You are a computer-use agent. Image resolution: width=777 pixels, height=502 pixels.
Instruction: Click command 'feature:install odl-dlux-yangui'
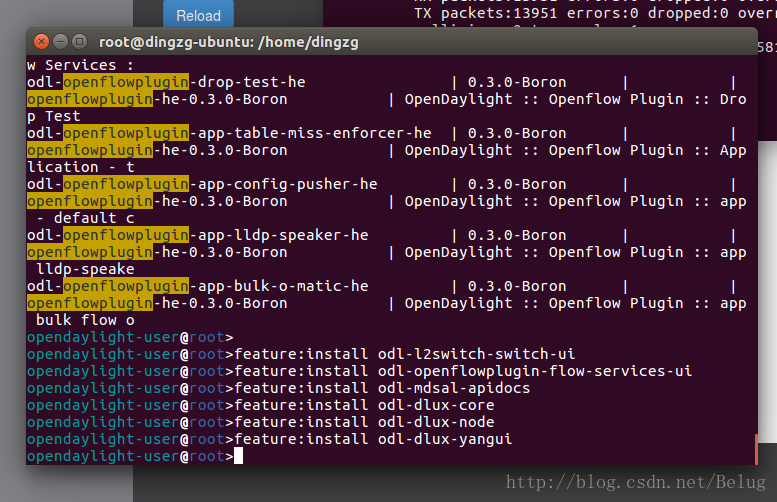373,439
